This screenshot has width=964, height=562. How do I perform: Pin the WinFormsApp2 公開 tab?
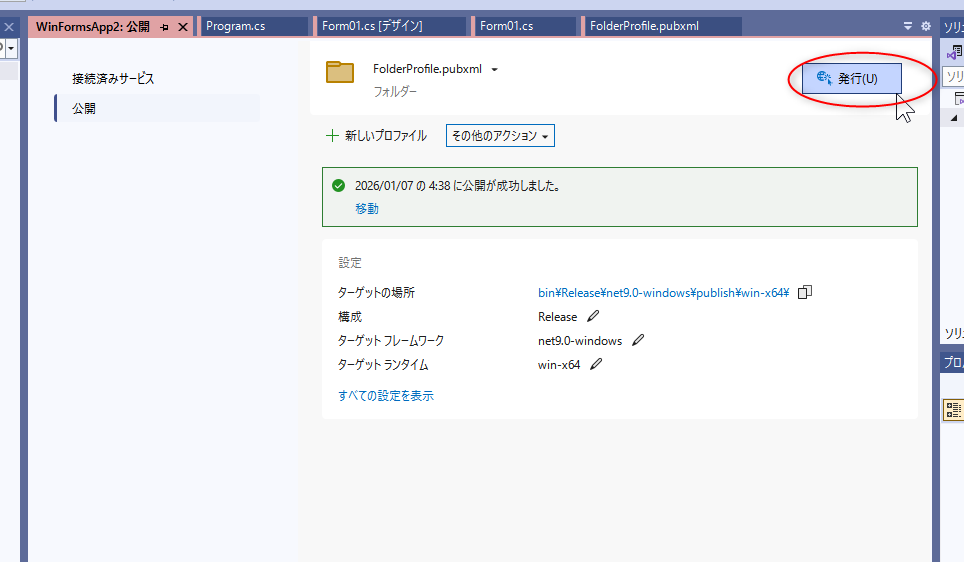[165, 27]
